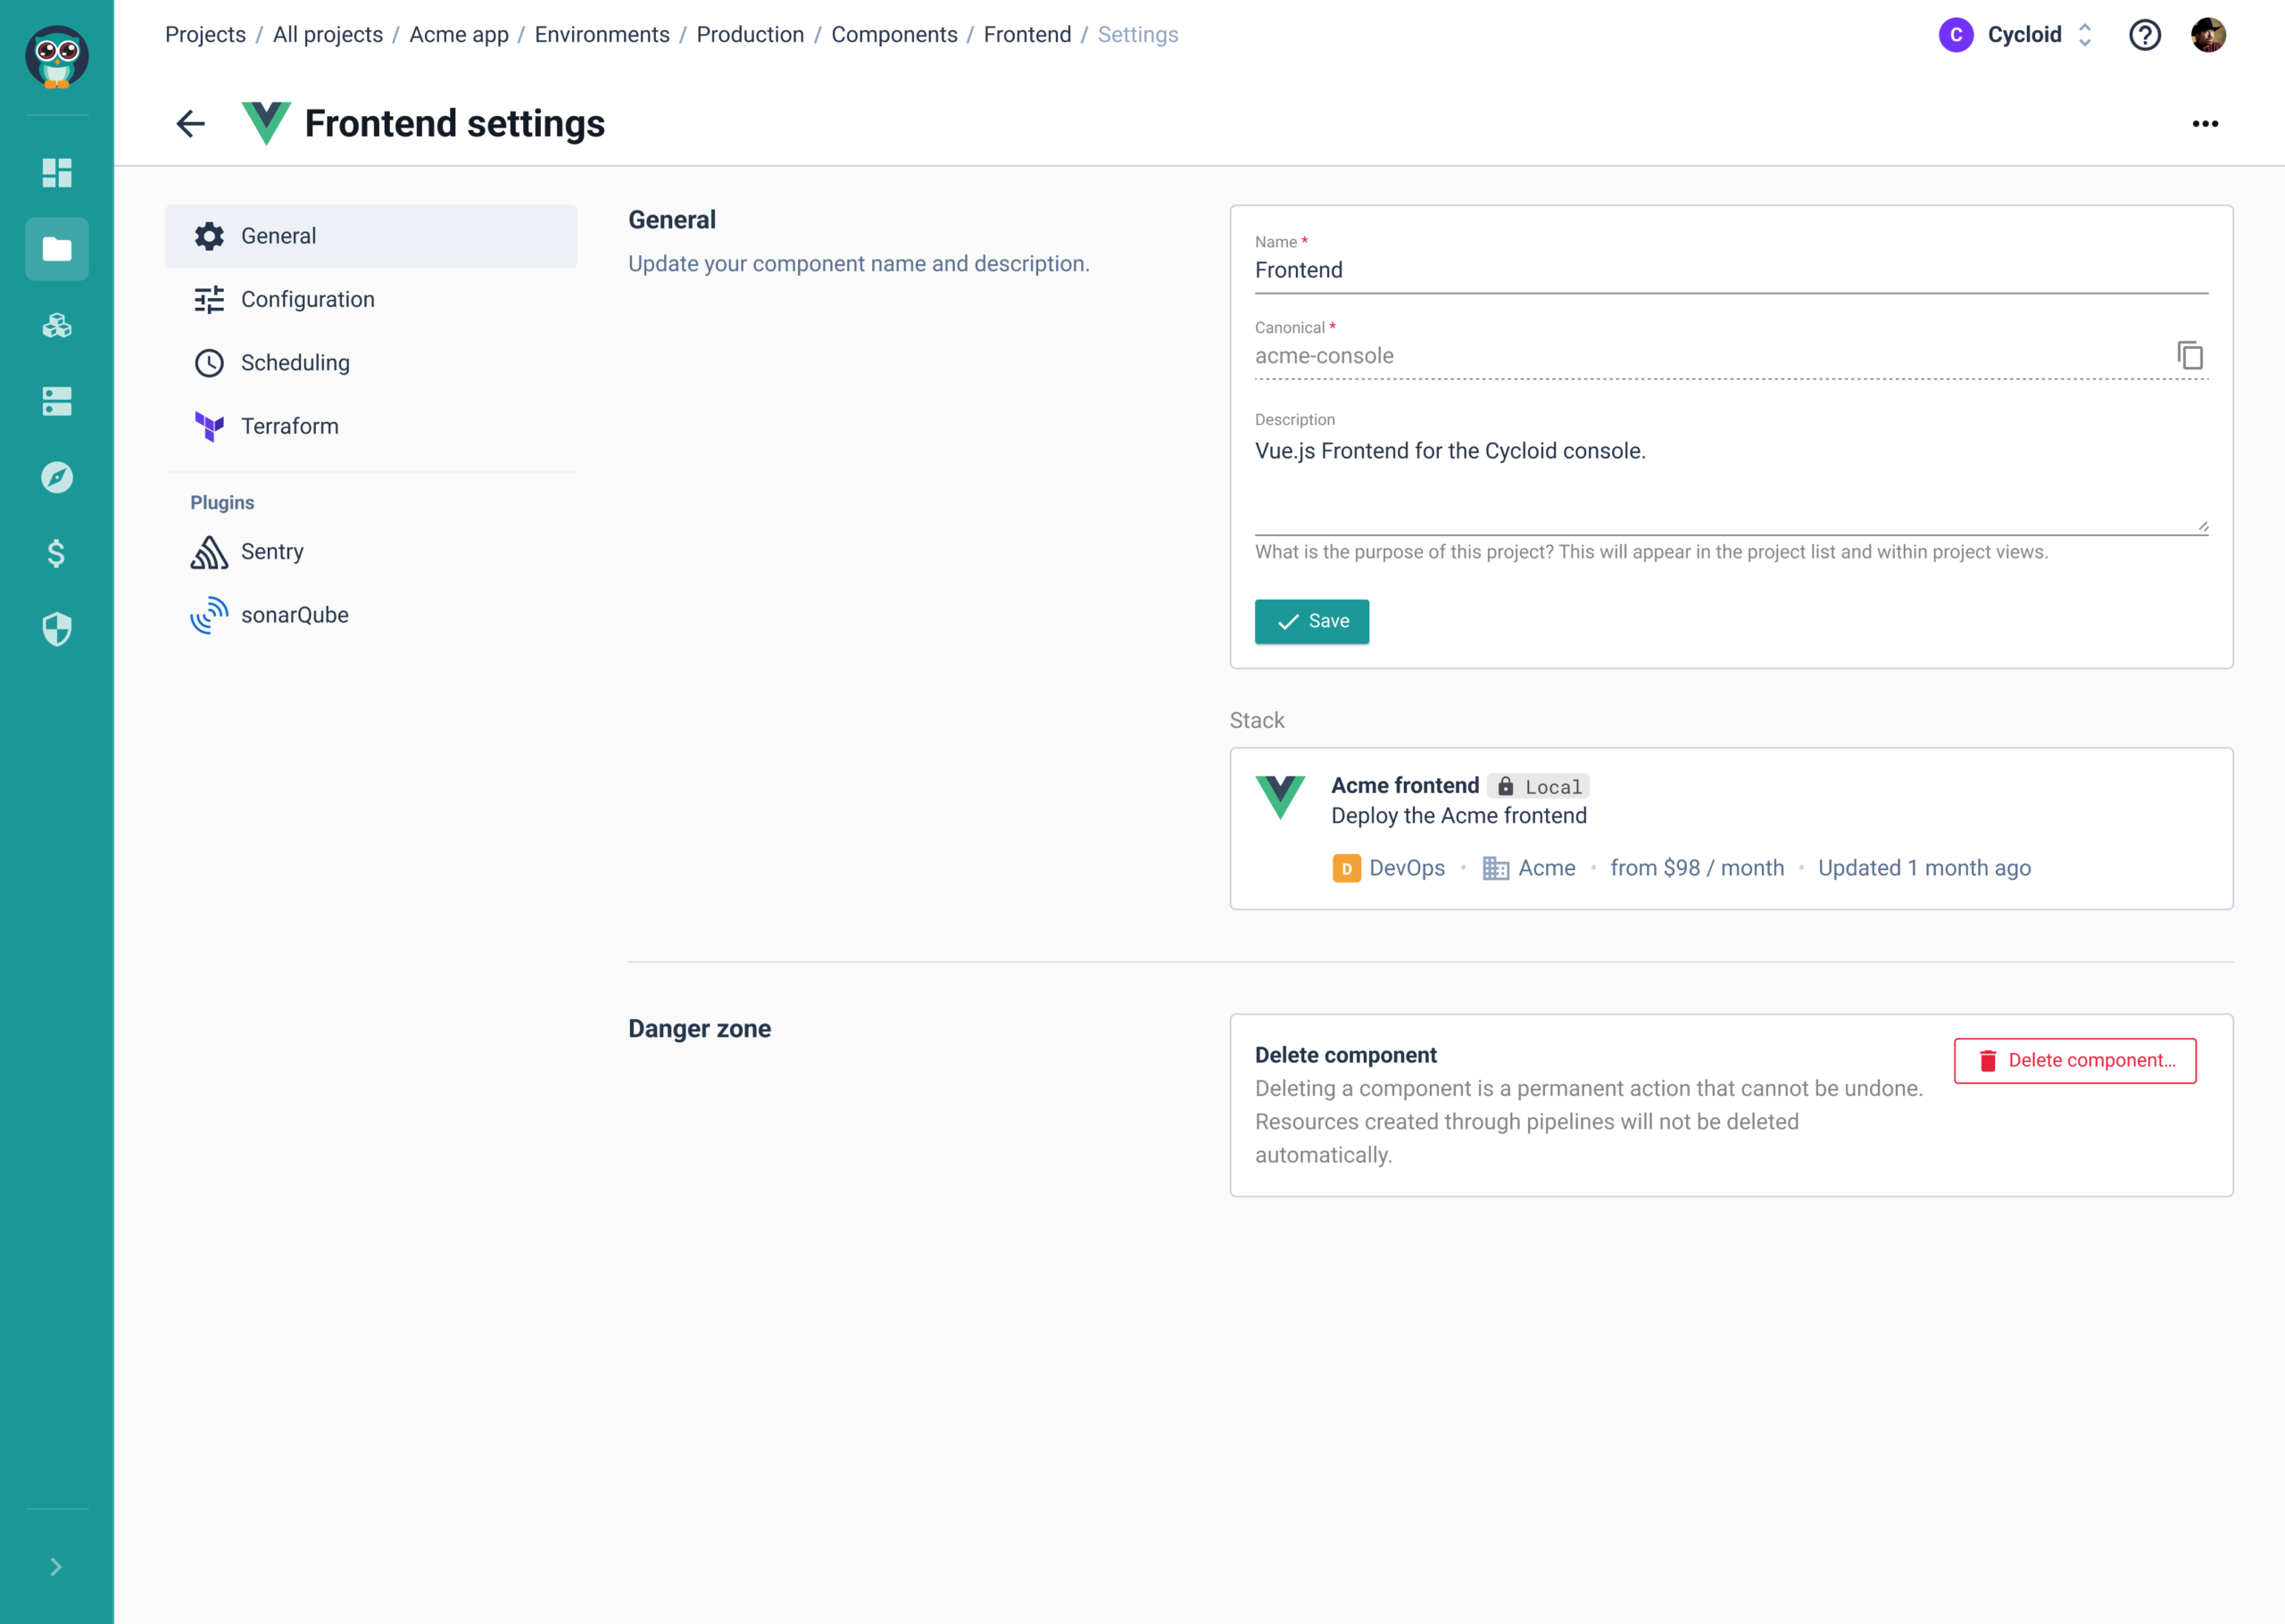Go to All projects breadcrumb

click(328, 35)
